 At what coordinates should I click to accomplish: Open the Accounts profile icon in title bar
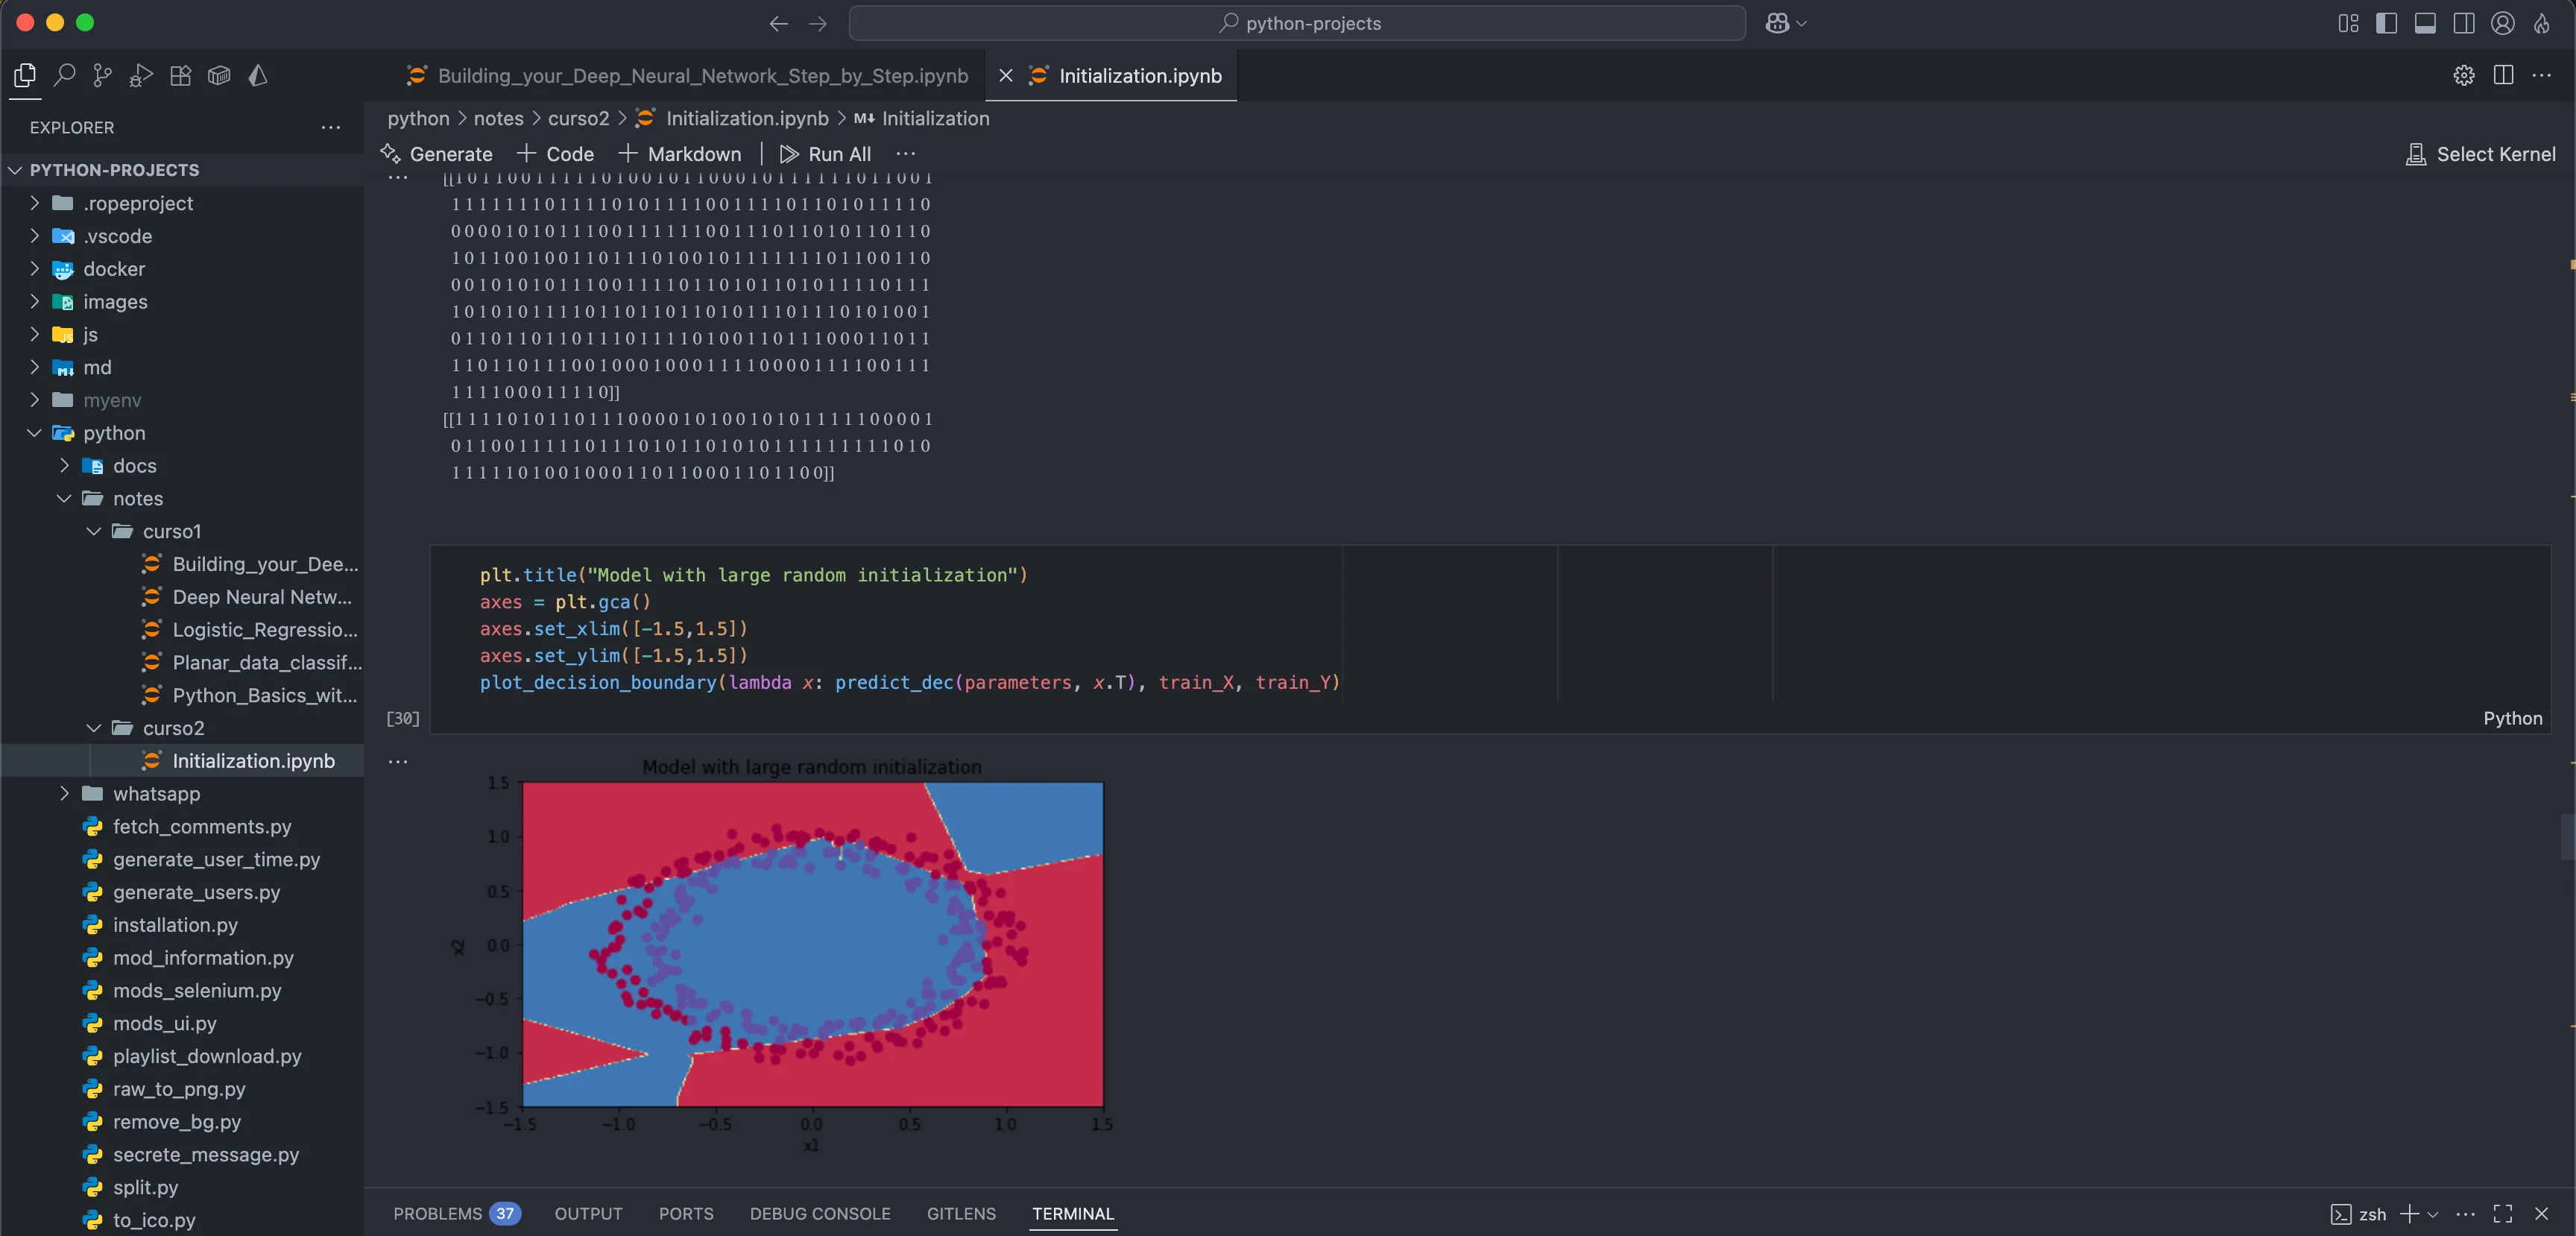2502,23
